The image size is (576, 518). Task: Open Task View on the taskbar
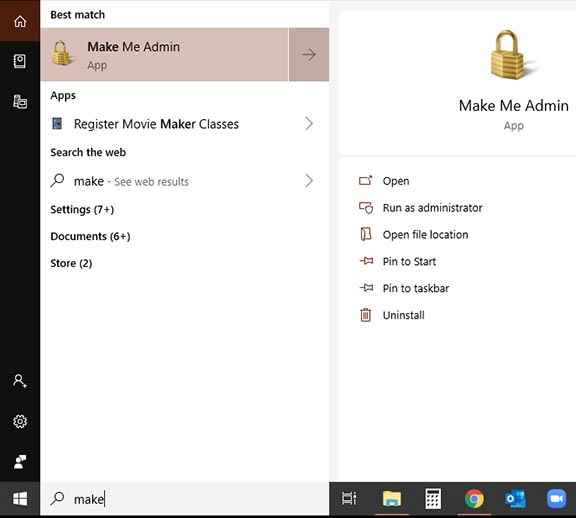[x=349, y=499]
